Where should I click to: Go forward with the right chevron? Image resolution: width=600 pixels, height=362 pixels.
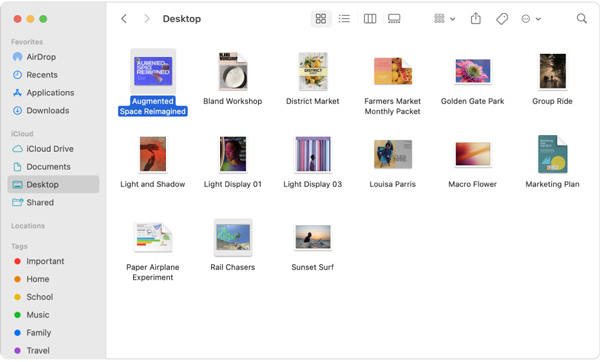click(147, 18)
